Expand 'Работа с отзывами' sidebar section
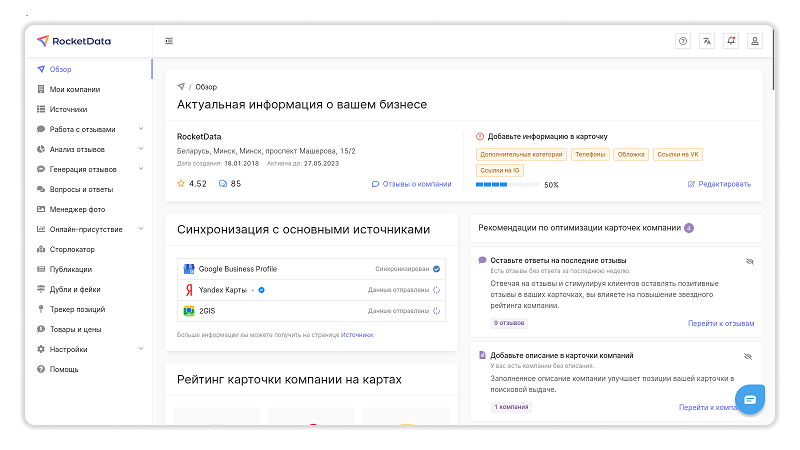Viewport: 800px width, 450px height. point(141,129)
